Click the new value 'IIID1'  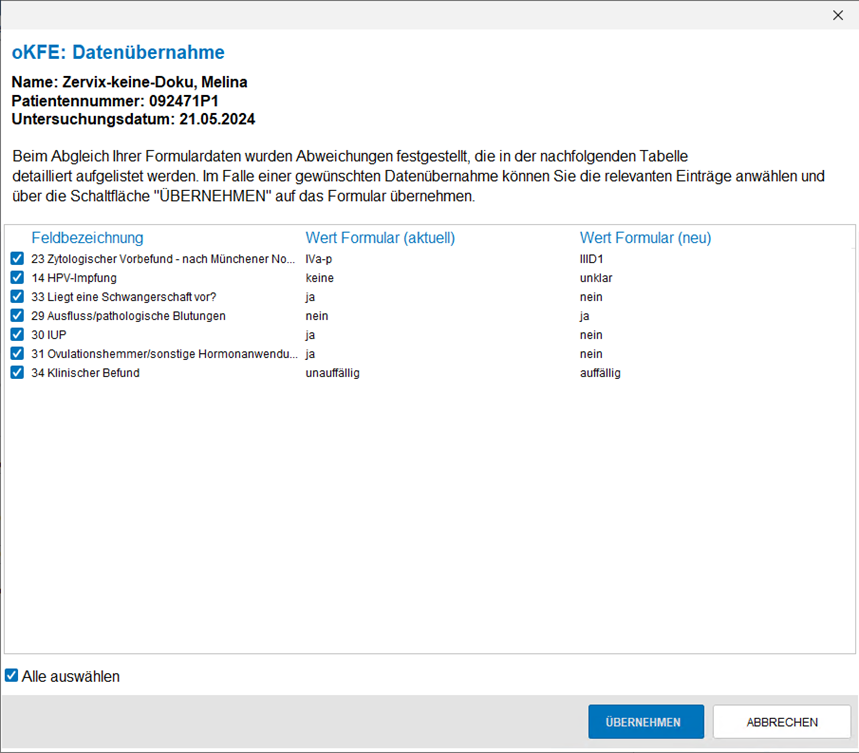[592, 259]
